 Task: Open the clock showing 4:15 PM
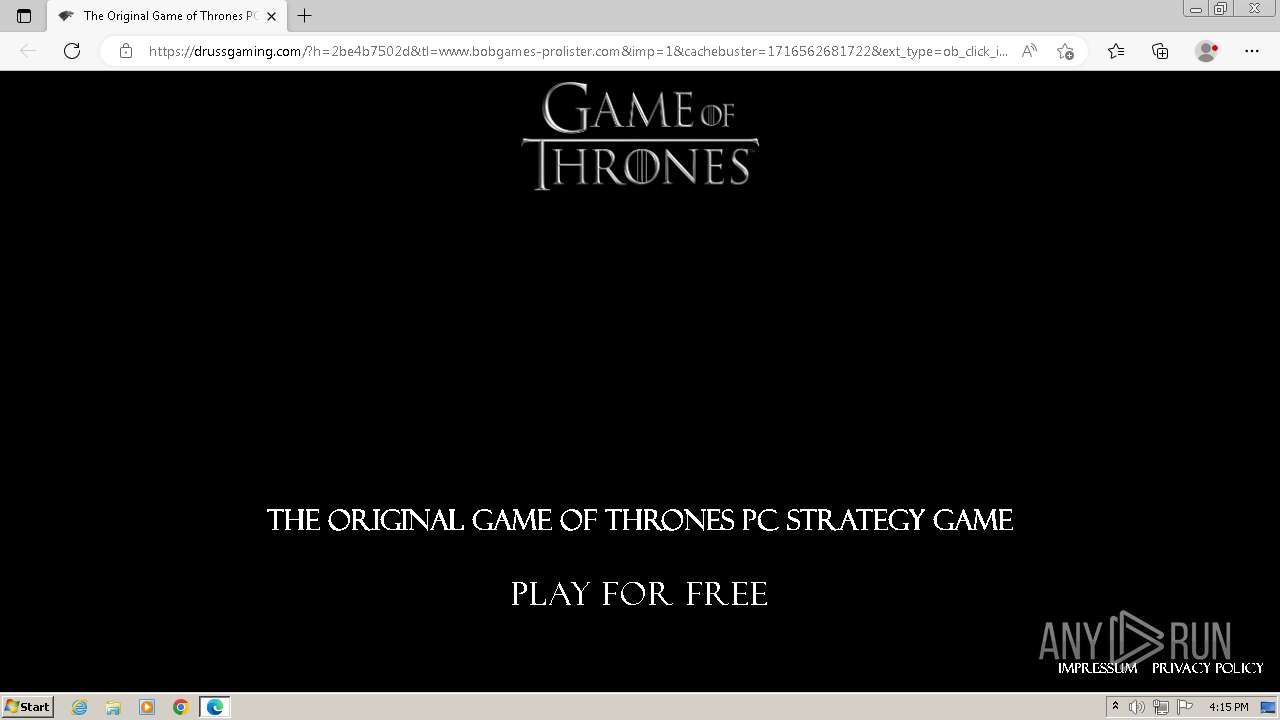click(1228, 707)
